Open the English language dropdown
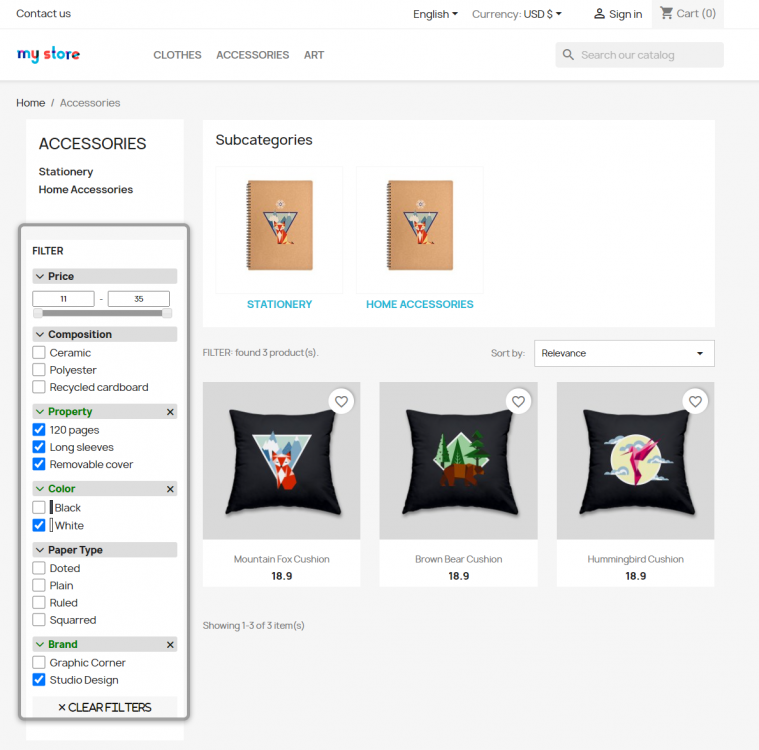This screenshot has width=759, height=750. pyautogui.click(x=435, y=14)
